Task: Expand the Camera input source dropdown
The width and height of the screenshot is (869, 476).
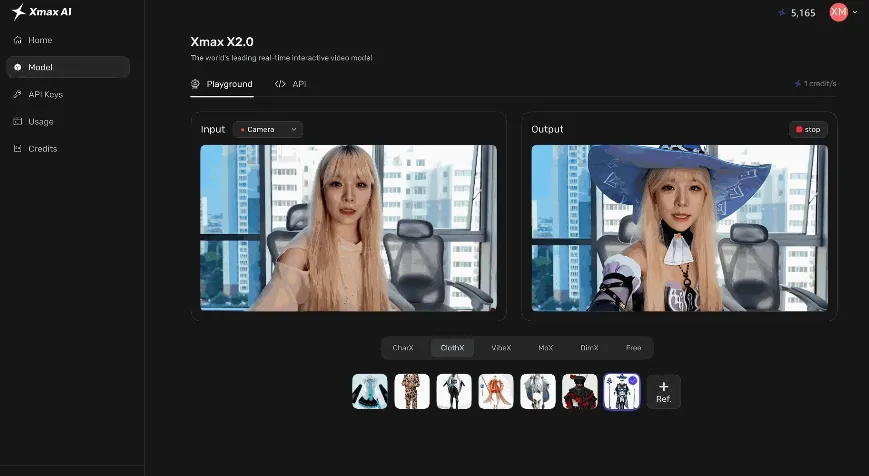Action: (268, 129)
